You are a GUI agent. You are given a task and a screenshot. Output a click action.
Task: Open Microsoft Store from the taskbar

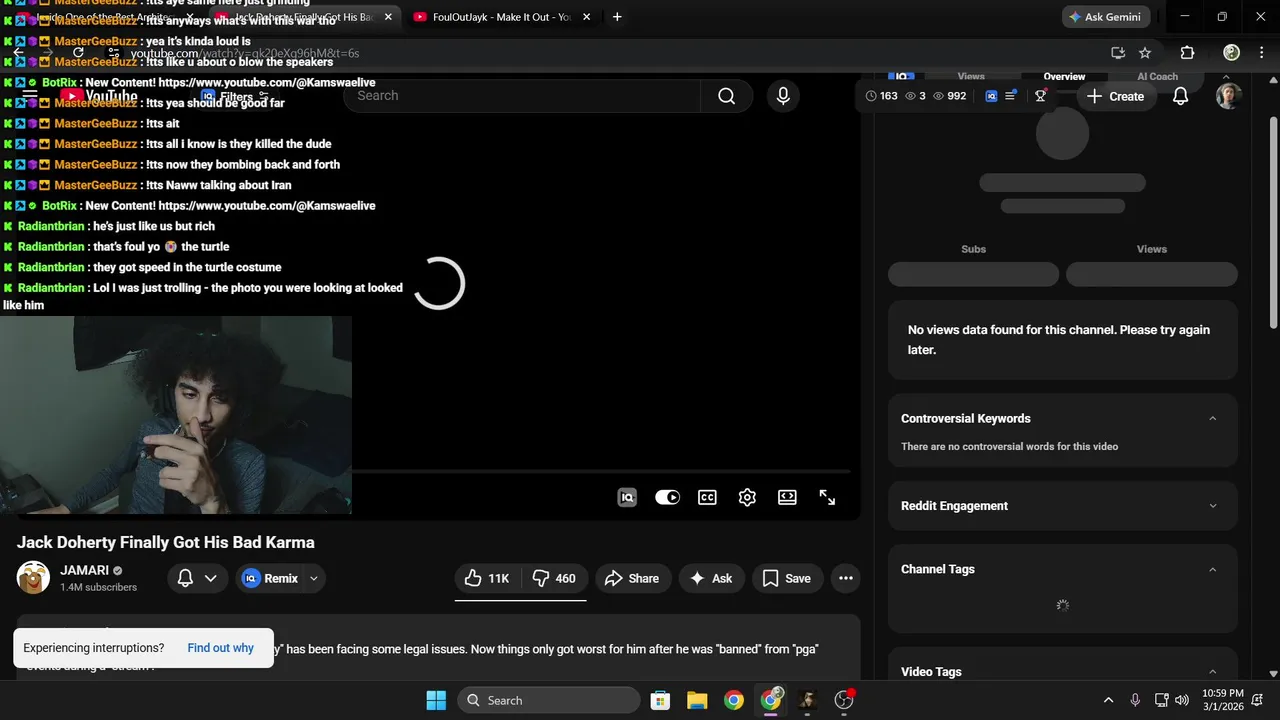pos(660,700)
